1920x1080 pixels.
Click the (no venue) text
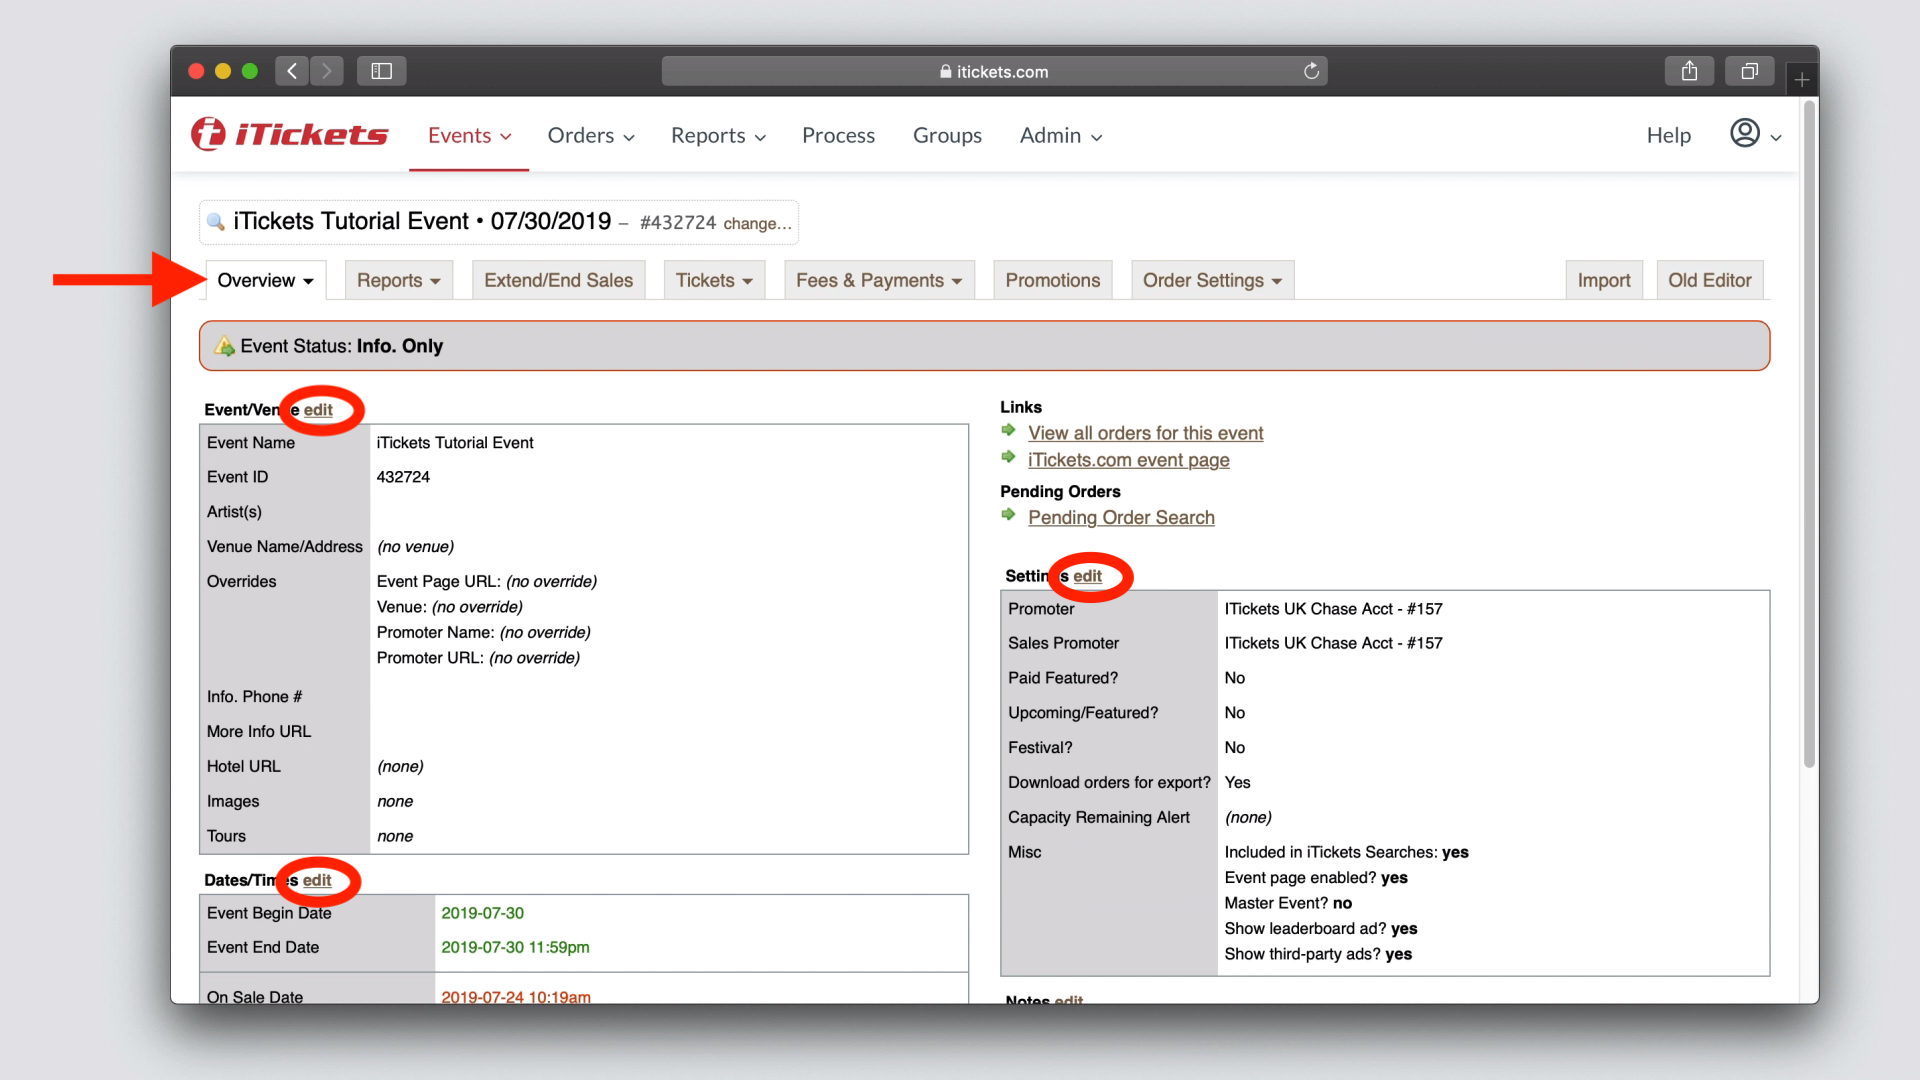415,547
